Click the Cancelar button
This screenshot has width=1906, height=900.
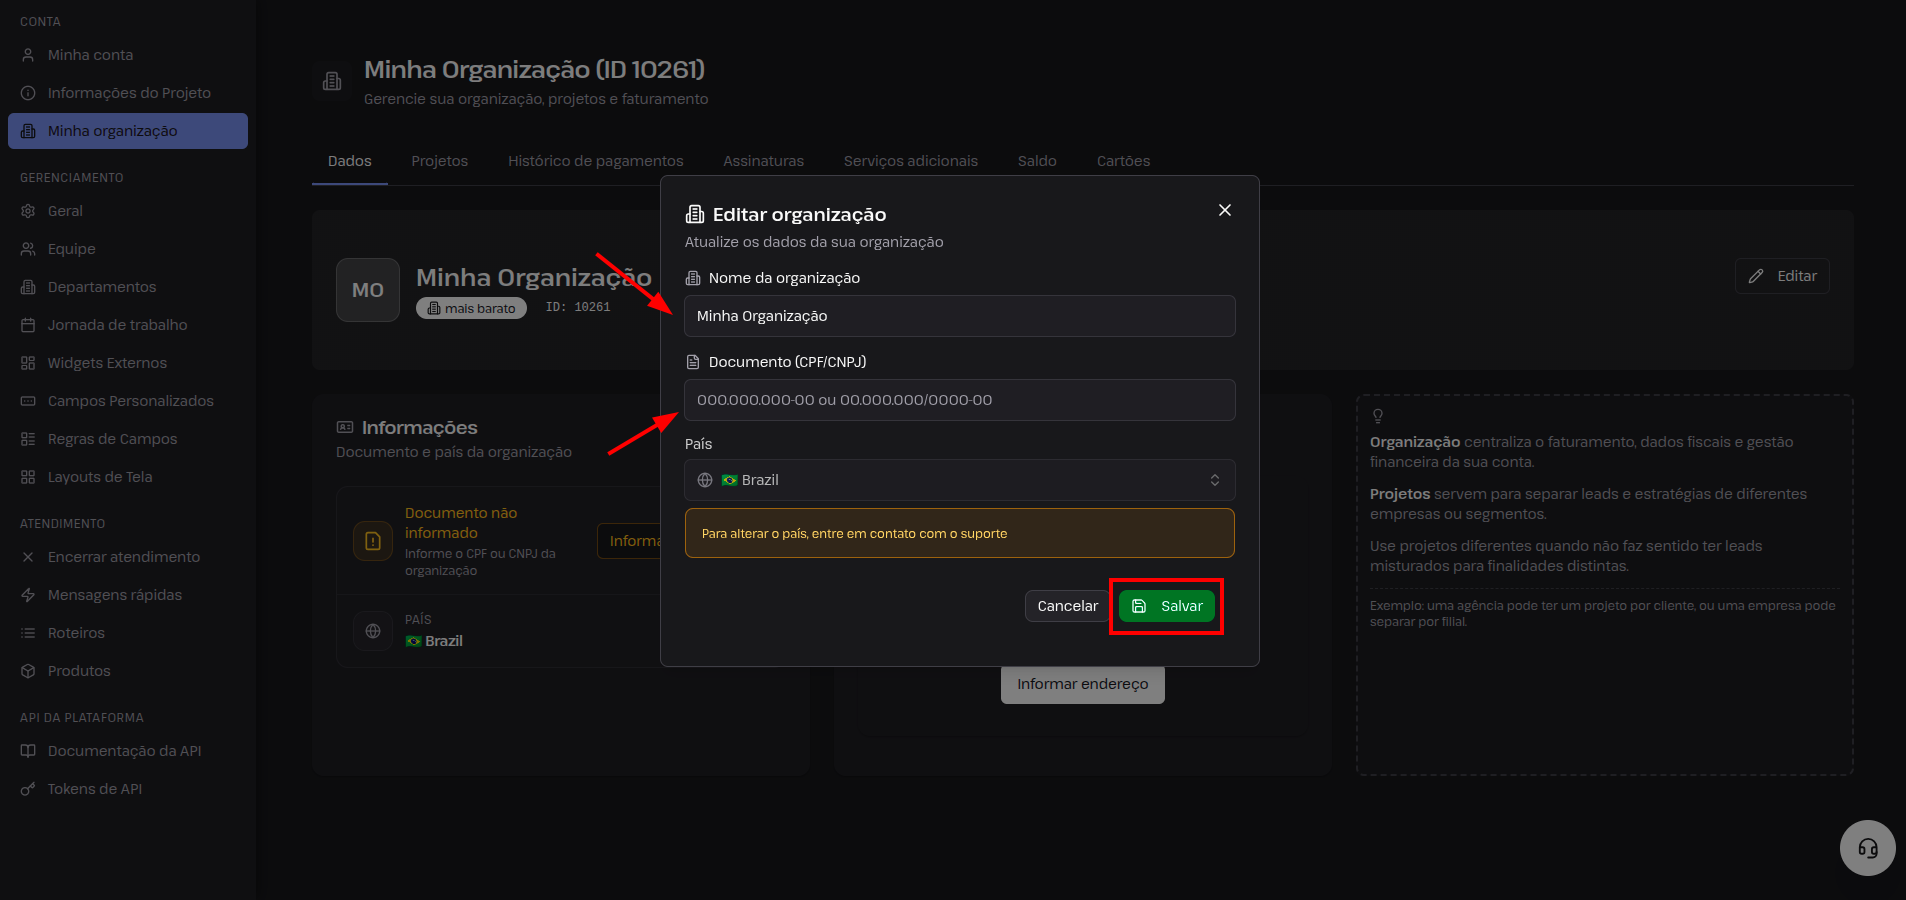pyautogui.click(x=1067, y=606)
